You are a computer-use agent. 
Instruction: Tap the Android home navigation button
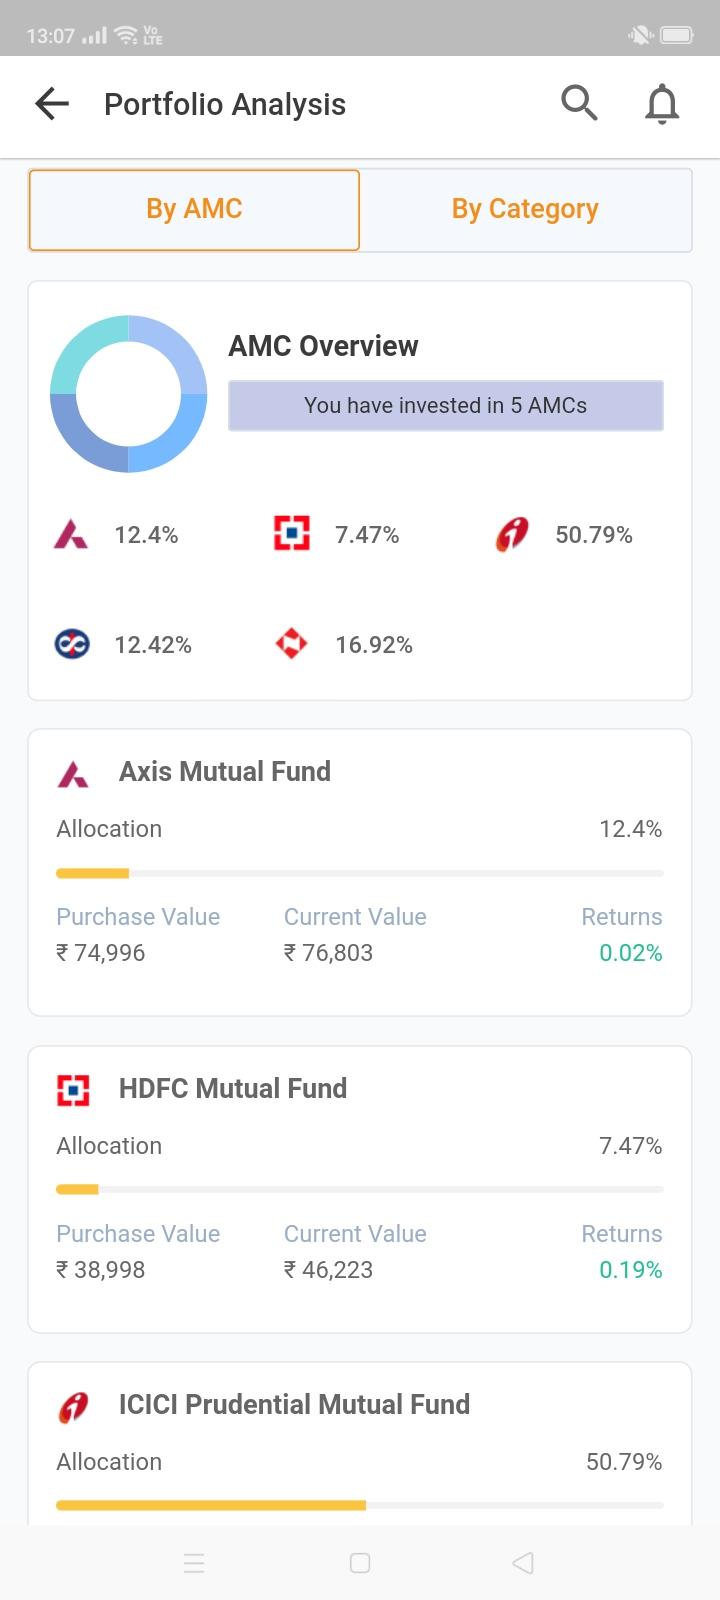point(360,1563)
